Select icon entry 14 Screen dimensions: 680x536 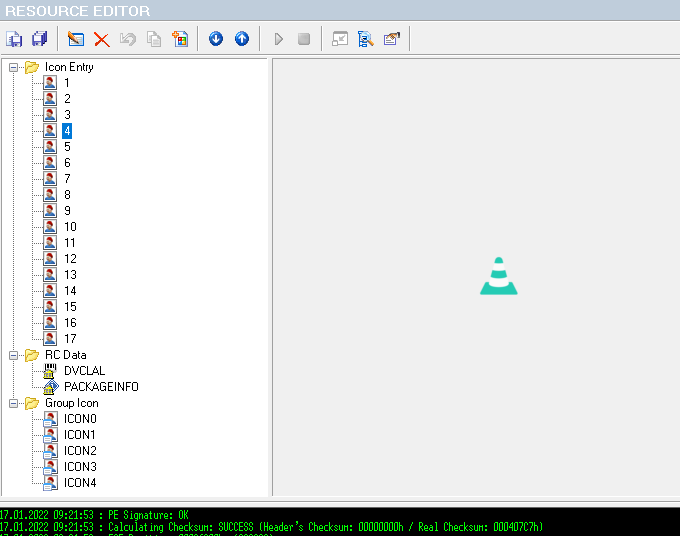click(x=70, y=291)
